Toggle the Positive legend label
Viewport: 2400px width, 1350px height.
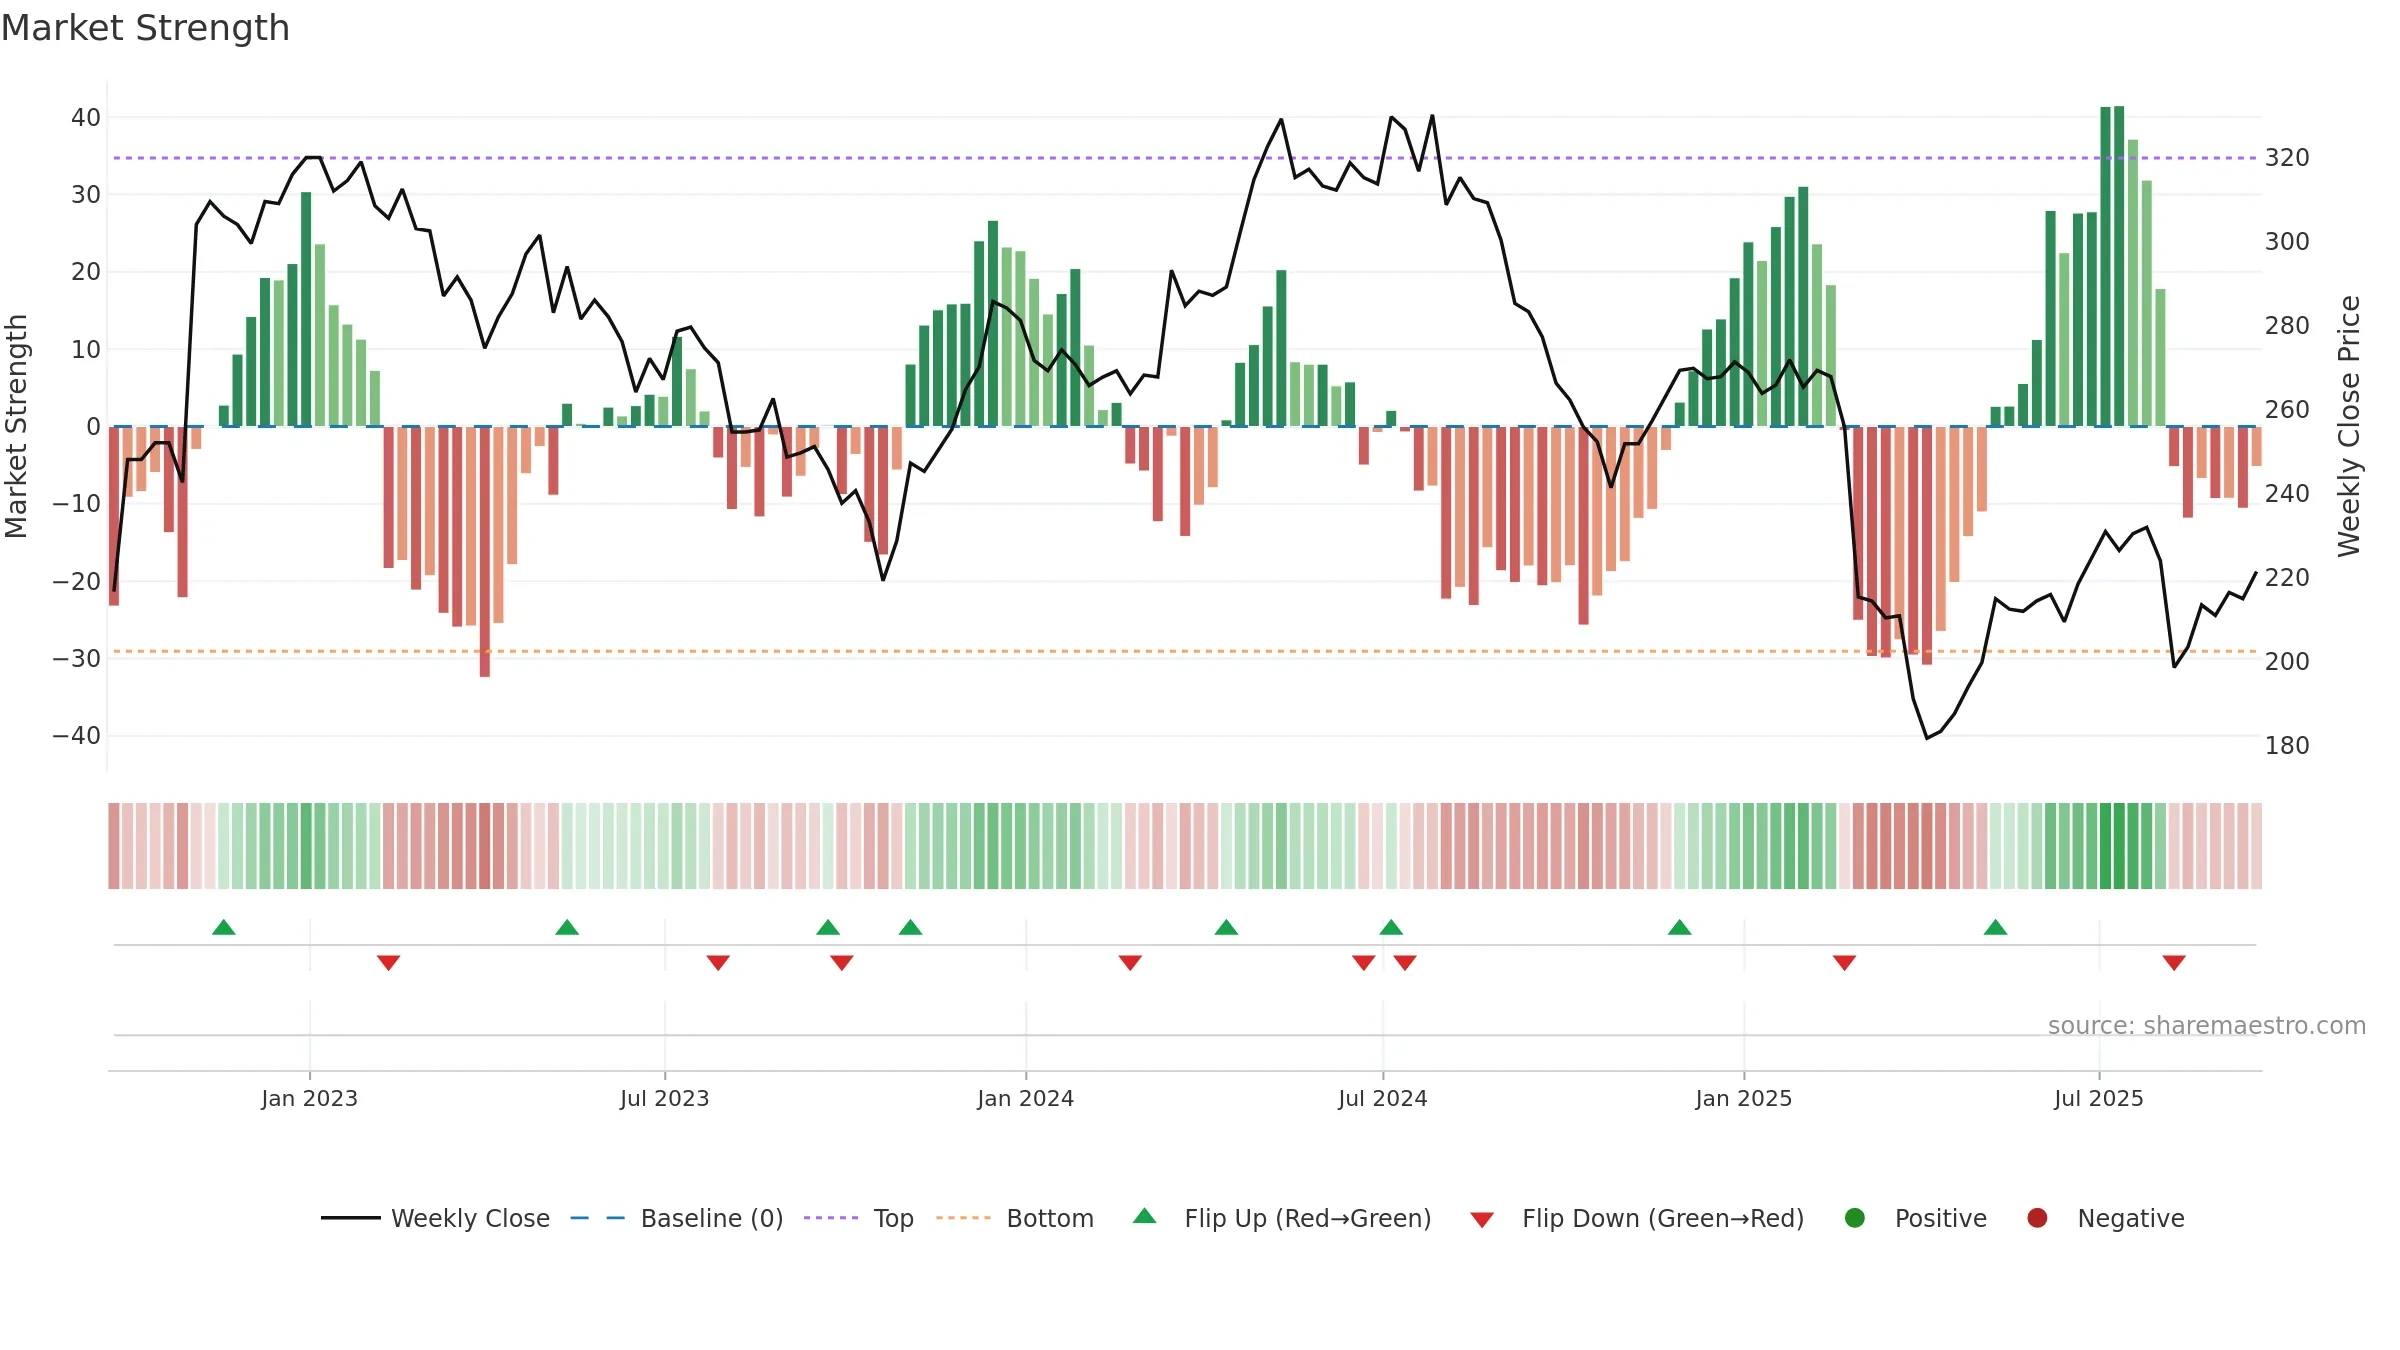pos(1941,1219)
